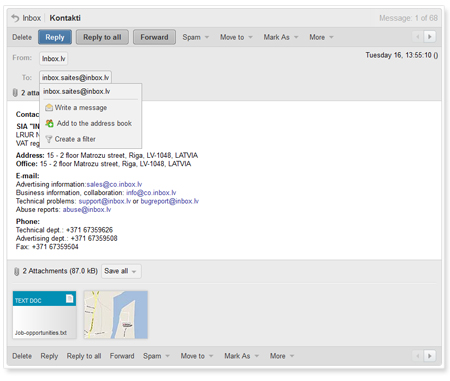Click the abuse@inbox.lv email link

pos(87,209)
